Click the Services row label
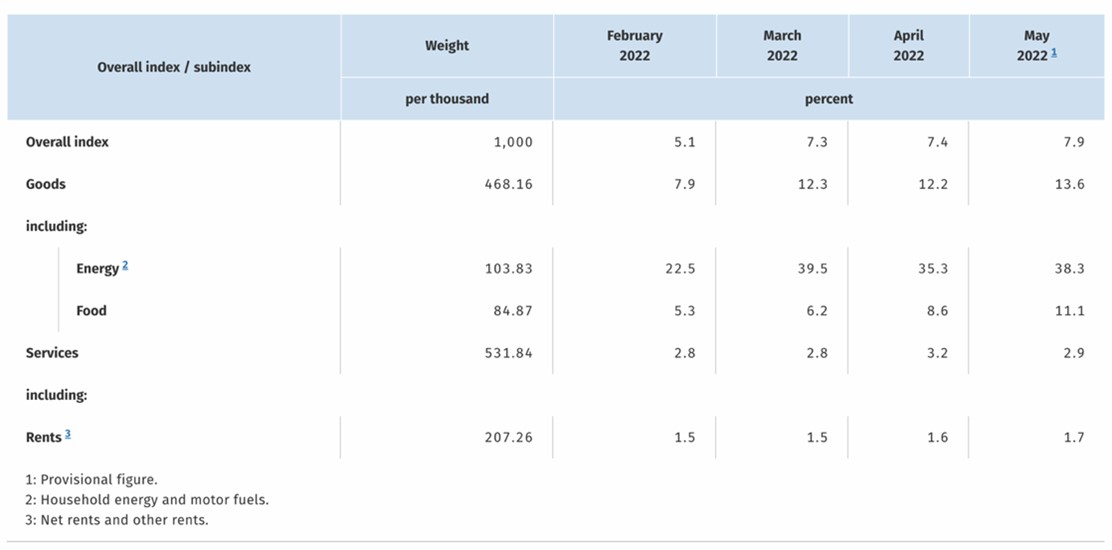 pos(52,352)
